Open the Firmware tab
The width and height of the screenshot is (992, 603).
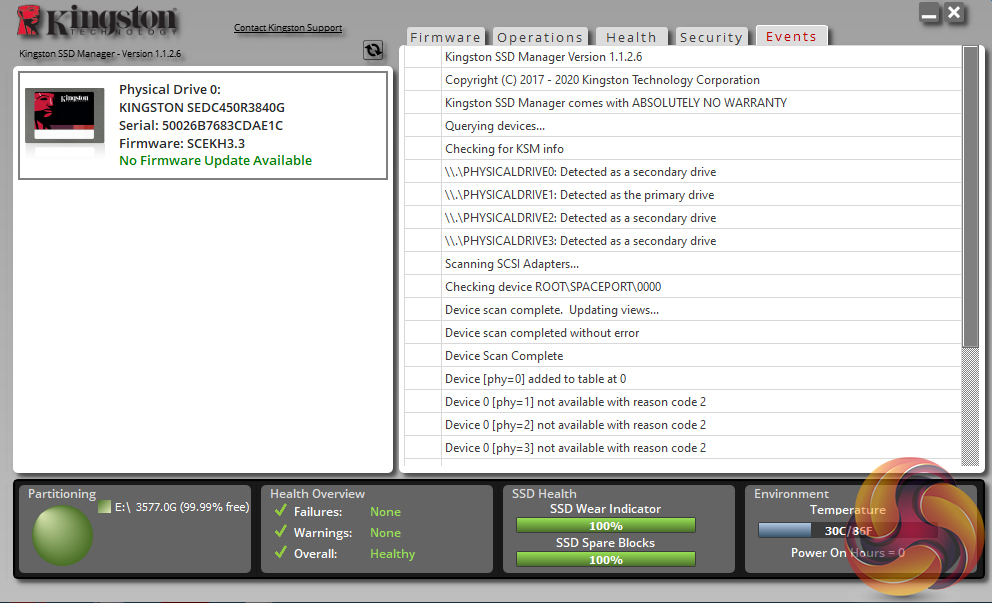[x=445, y=37]
